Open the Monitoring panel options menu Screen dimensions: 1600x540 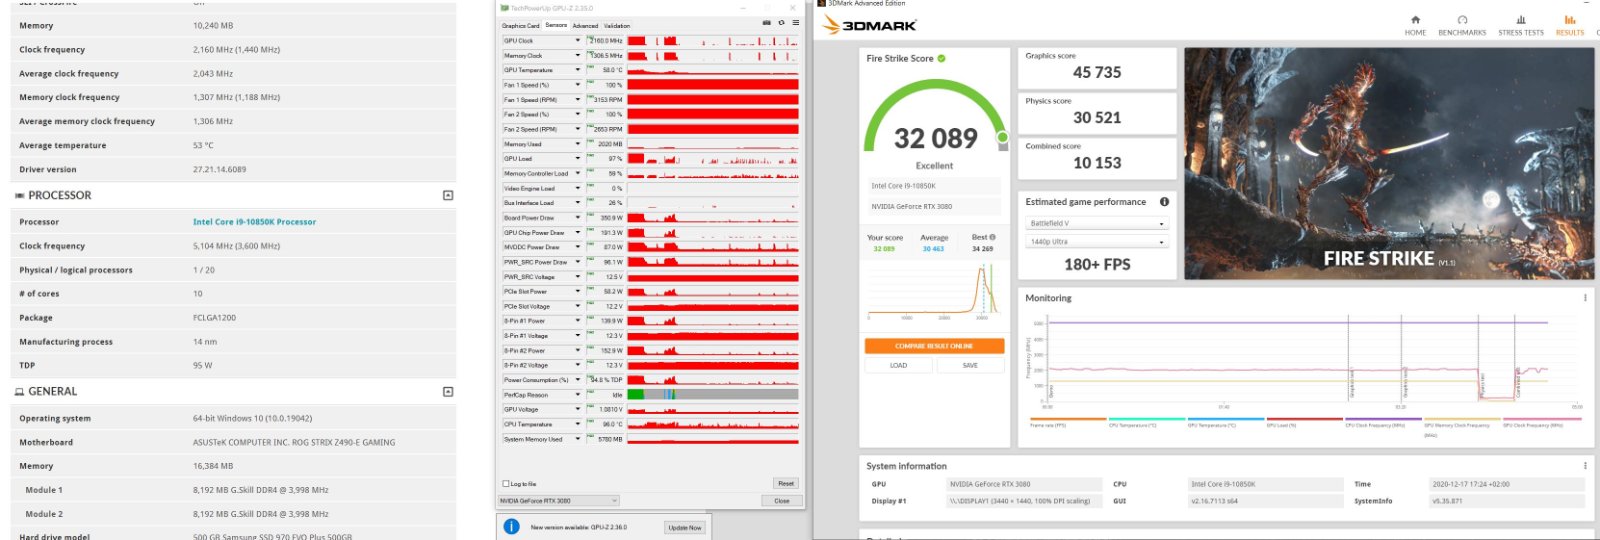pyautogui.click(x=1585, y=298)
